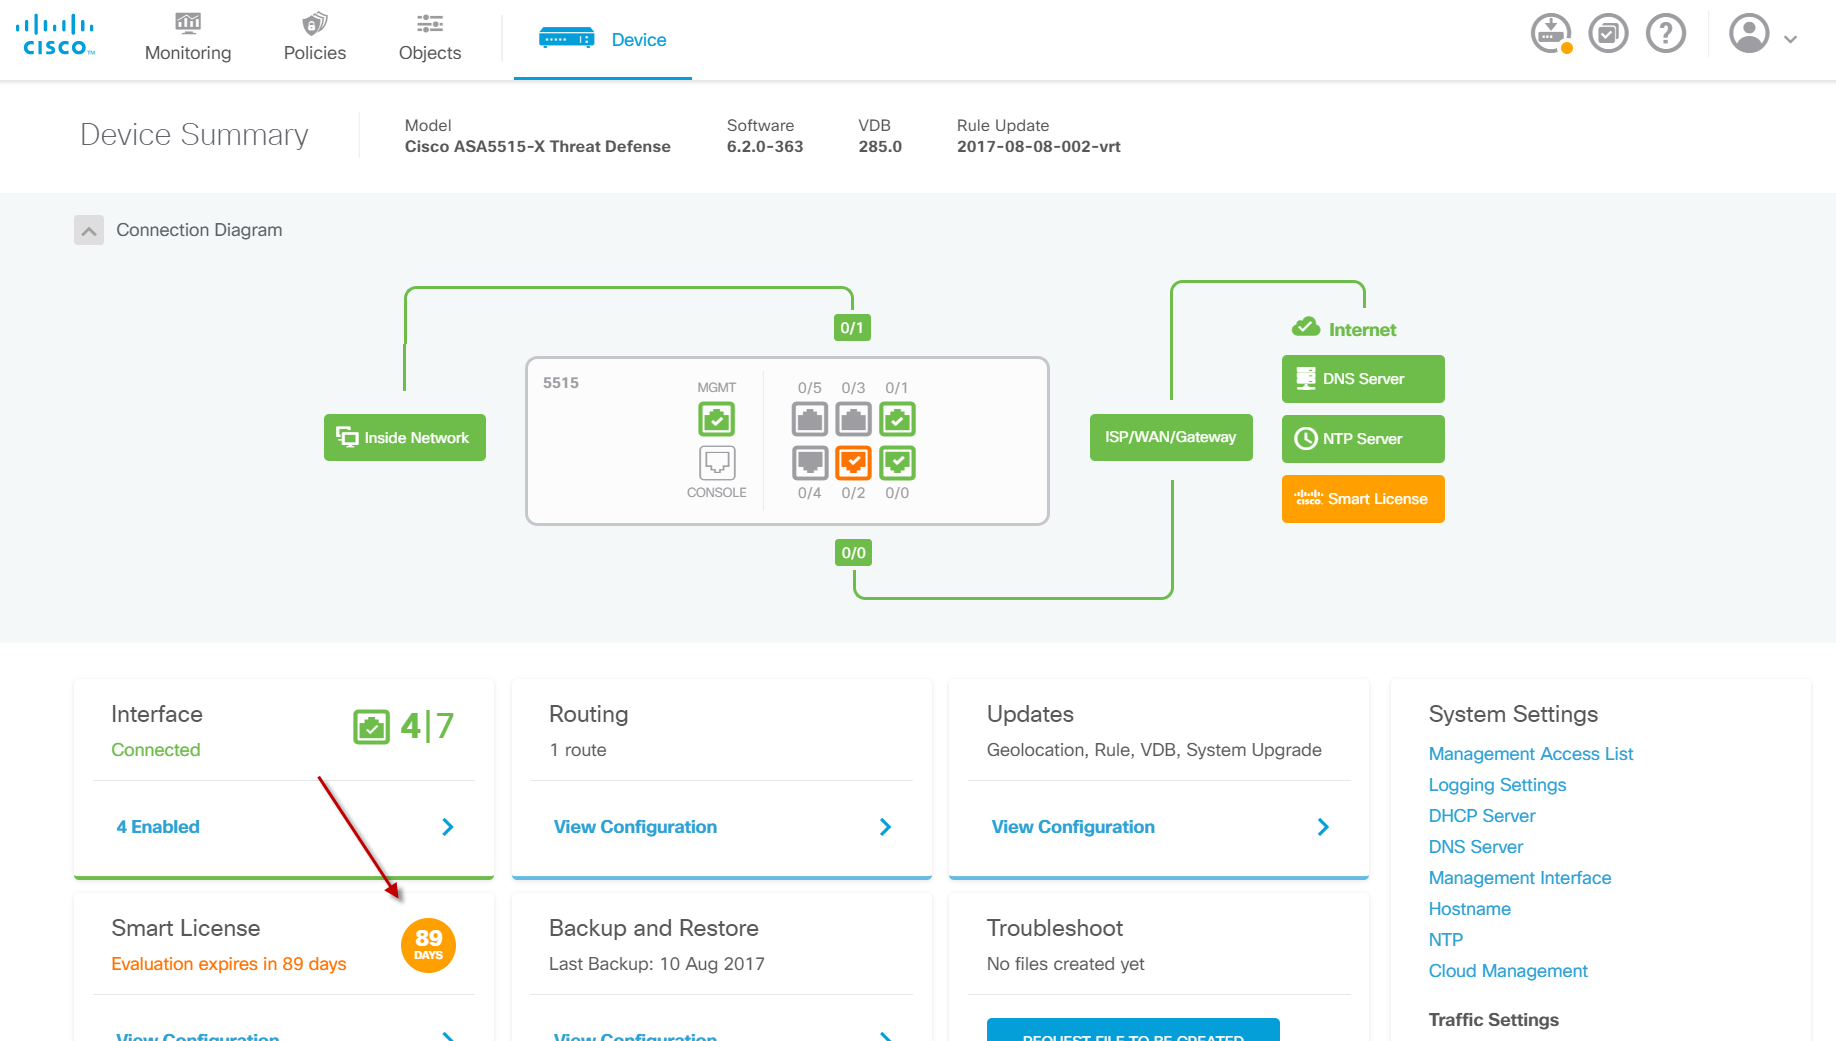Click the NTP Server diagram button
Image resolution: width=1836 pixels, height=1041 pixels.
pos(1363,439)
